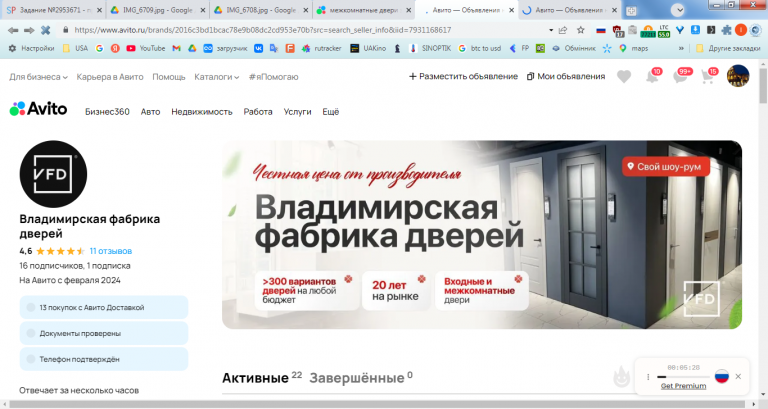The image size is (768, 409).
Task: Click Разместить объявление
Action: click(463, 76)
